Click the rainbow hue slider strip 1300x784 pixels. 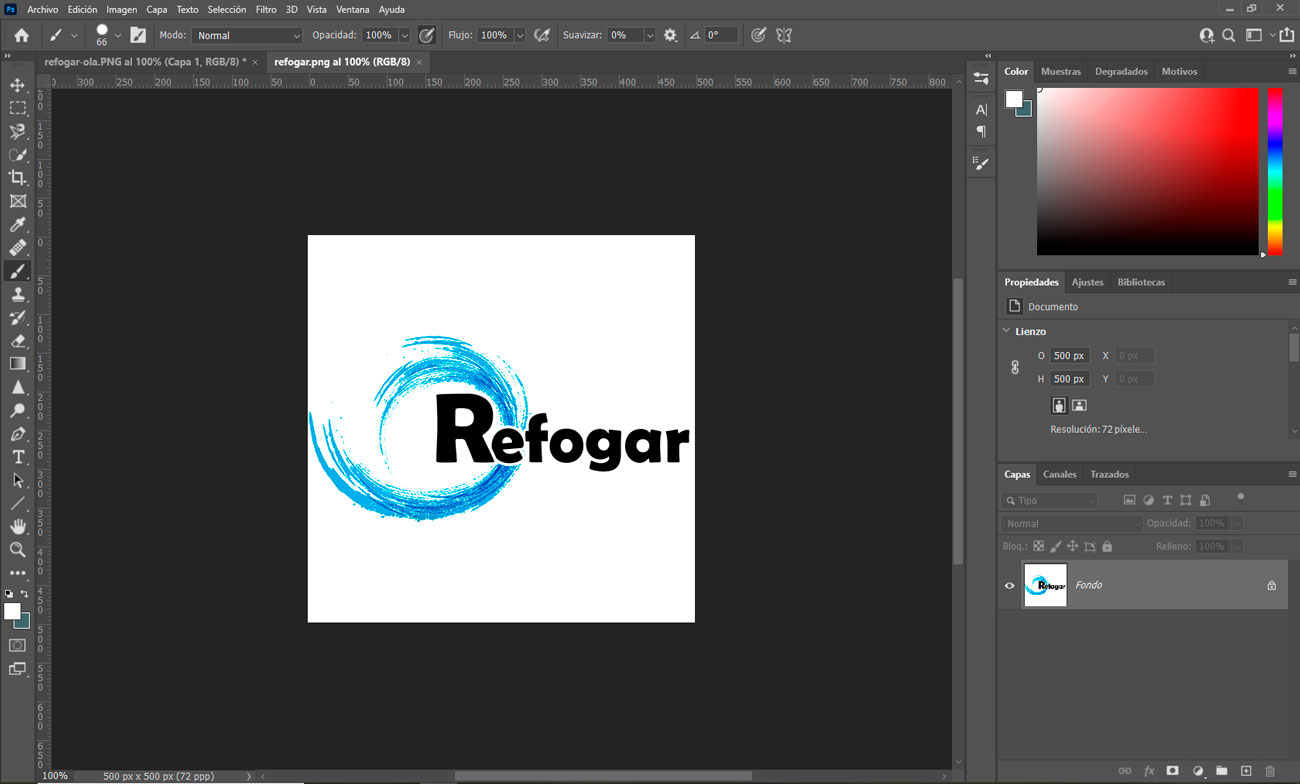(x=1275, y=170)
